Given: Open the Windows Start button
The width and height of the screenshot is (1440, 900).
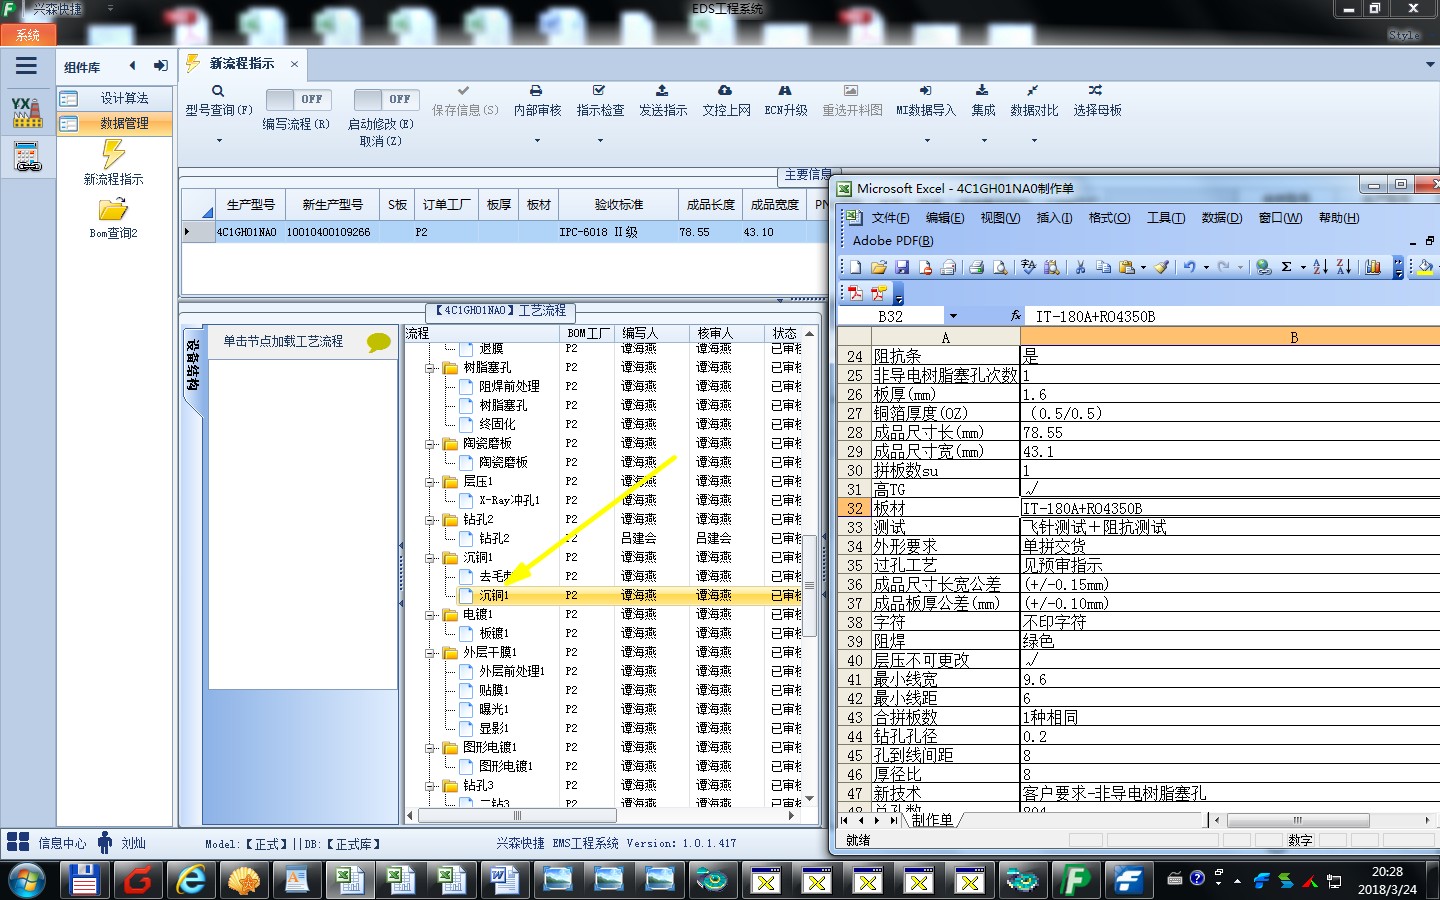Looking at the screenshot, I should [x=27, y=881].
